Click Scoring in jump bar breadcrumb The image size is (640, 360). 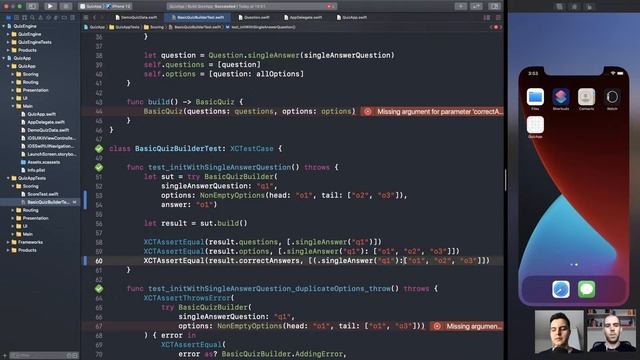click(154, 27)
